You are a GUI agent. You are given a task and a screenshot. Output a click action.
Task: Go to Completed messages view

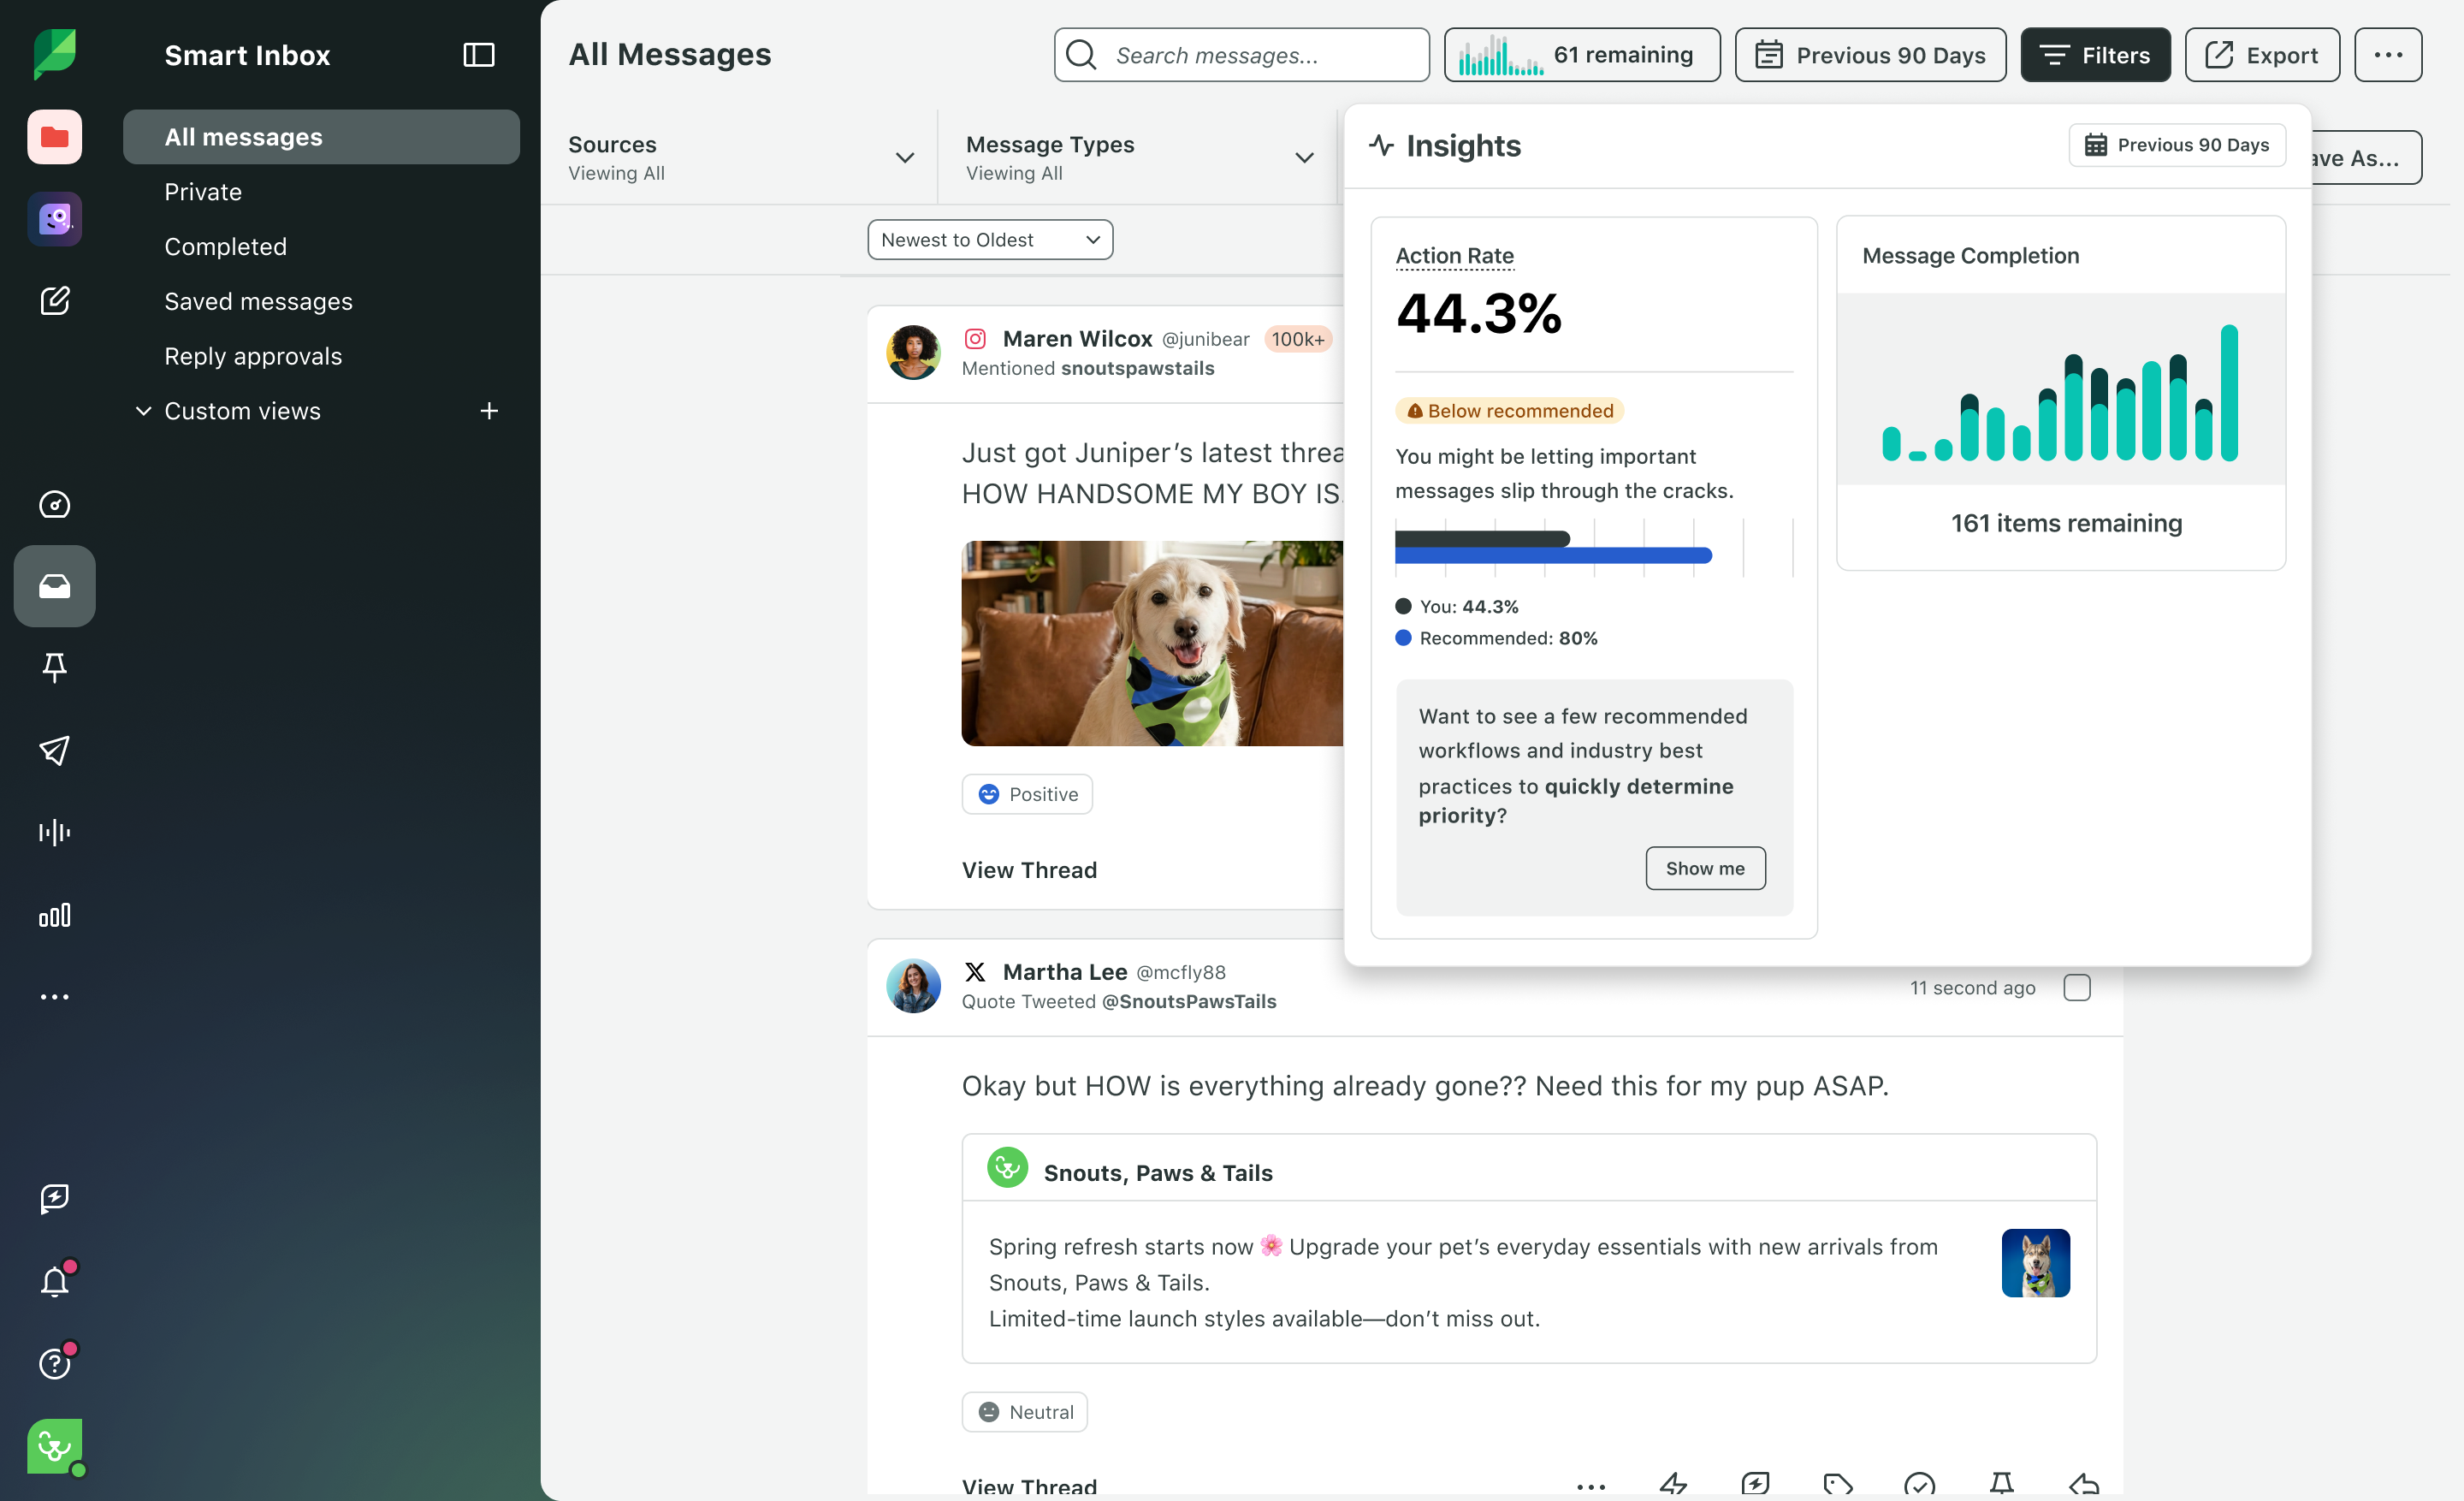225,247
